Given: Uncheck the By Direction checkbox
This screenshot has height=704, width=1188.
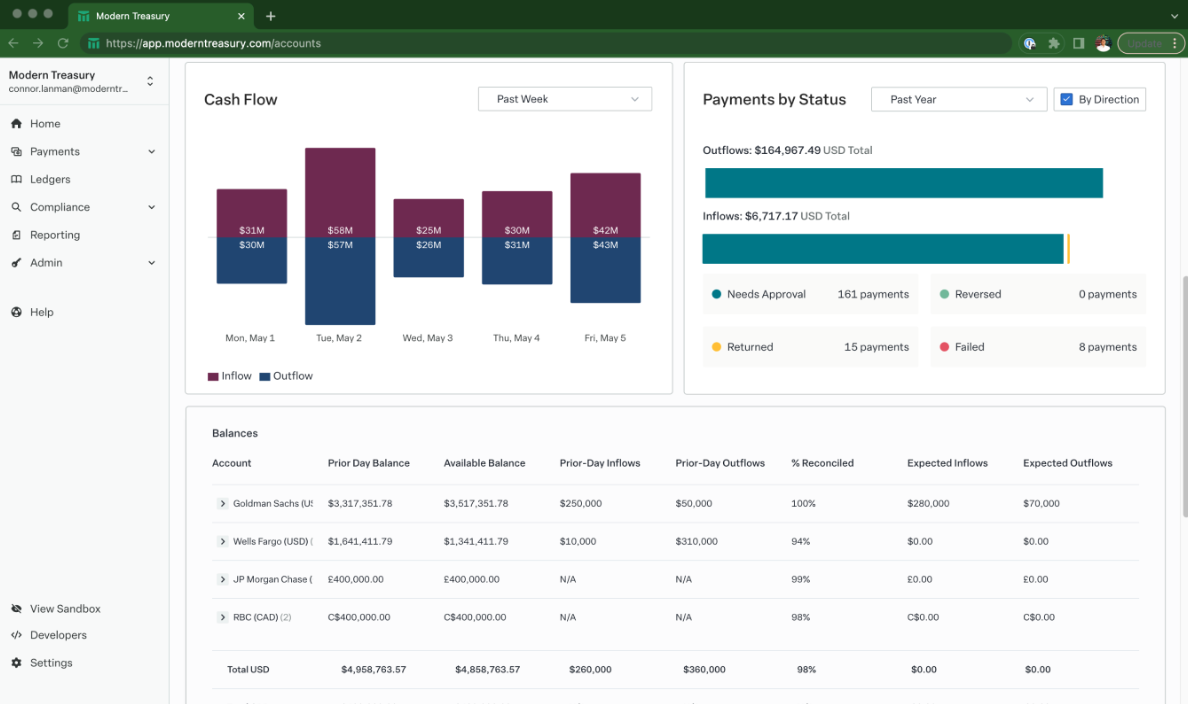Looking at the screenshot, I should click(x=1066, y=99).
